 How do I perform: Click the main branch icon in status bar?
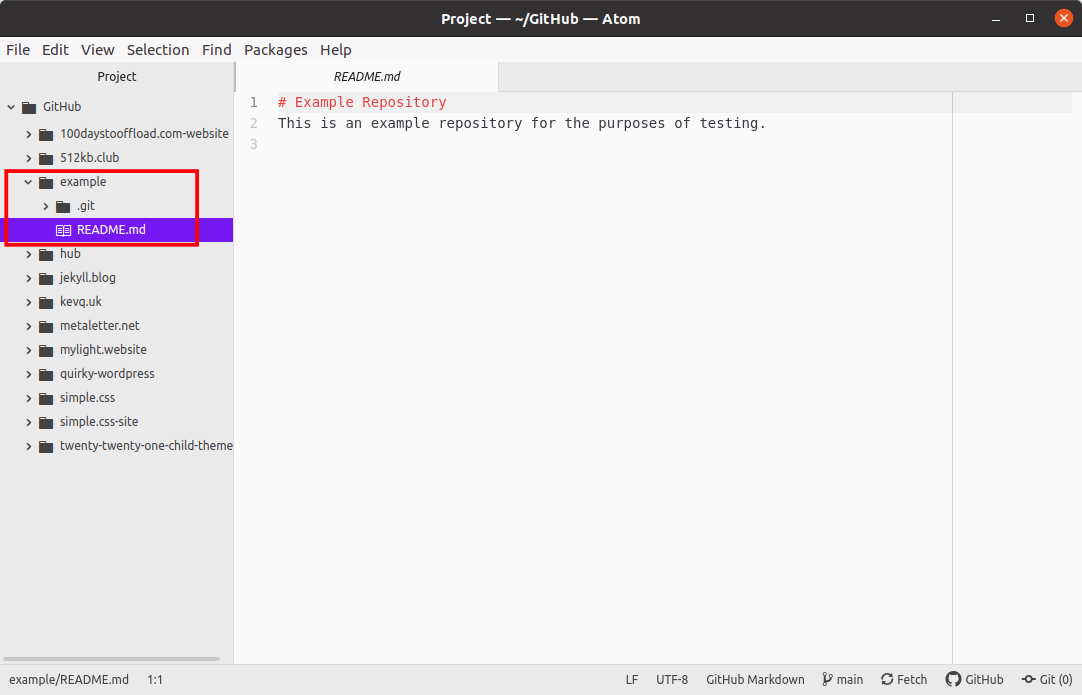tap(826, 679)
